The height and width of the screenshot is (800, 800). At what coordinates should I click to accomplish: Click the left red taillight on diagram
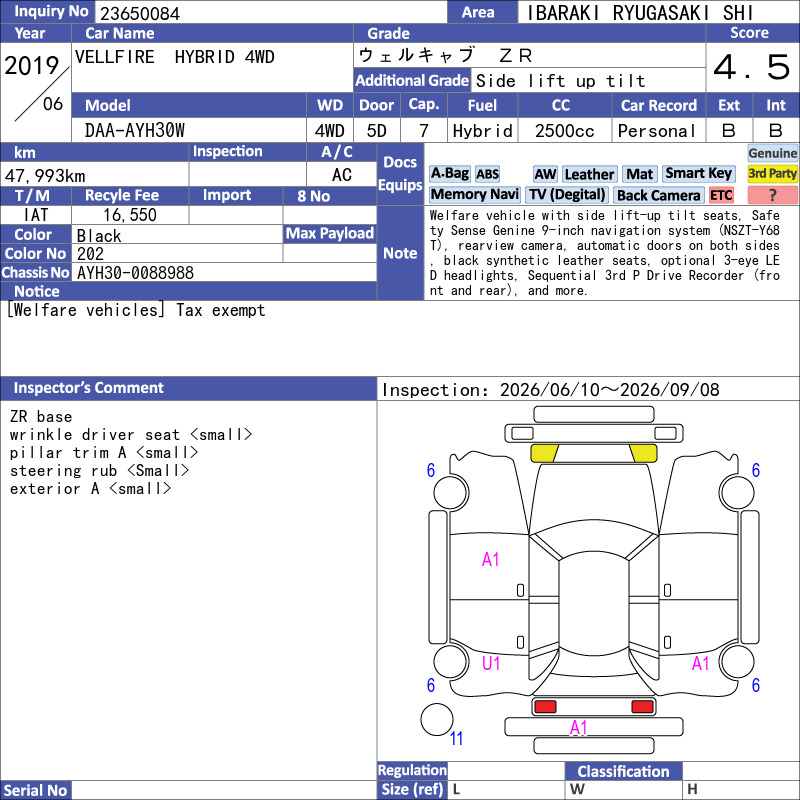[545, 707]
